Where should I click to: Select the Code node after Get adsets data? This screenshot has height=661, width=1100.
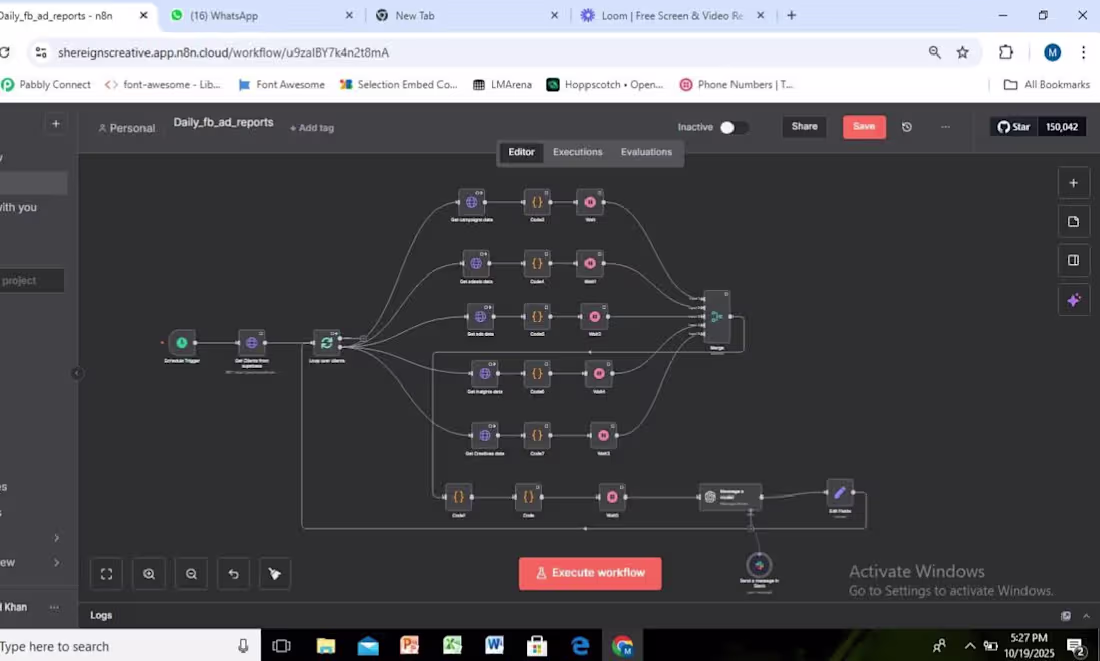(x=537, y=263)
